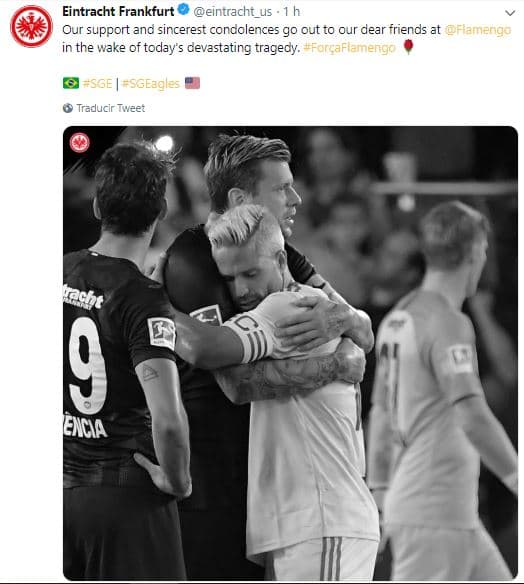Click the red rose emoji
Image resolution: width=524 pixels, height=584 pixels.
tap(409, 47)
